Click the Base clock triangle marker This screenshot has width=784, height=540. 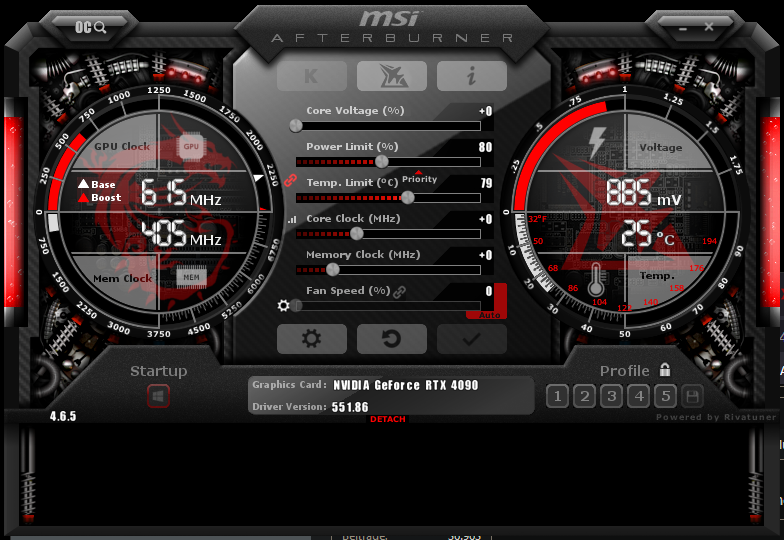84,184
